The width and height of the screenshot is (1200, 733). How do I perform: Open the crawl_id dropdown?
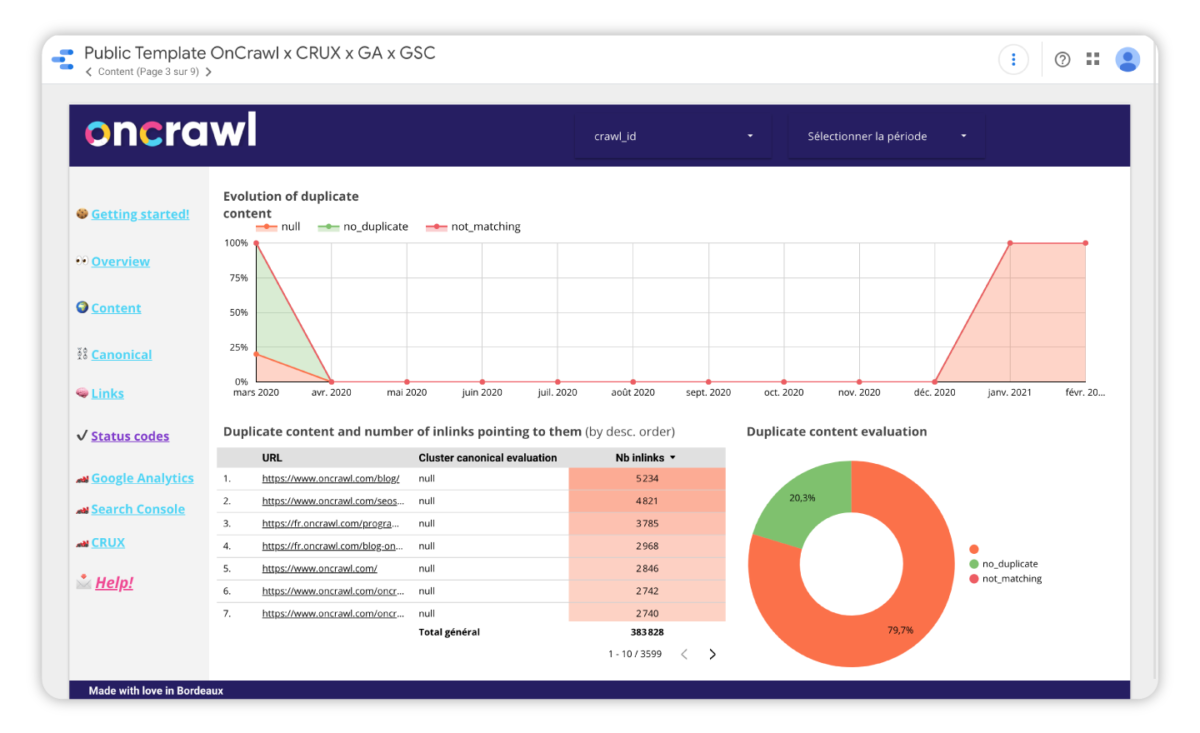673,136
